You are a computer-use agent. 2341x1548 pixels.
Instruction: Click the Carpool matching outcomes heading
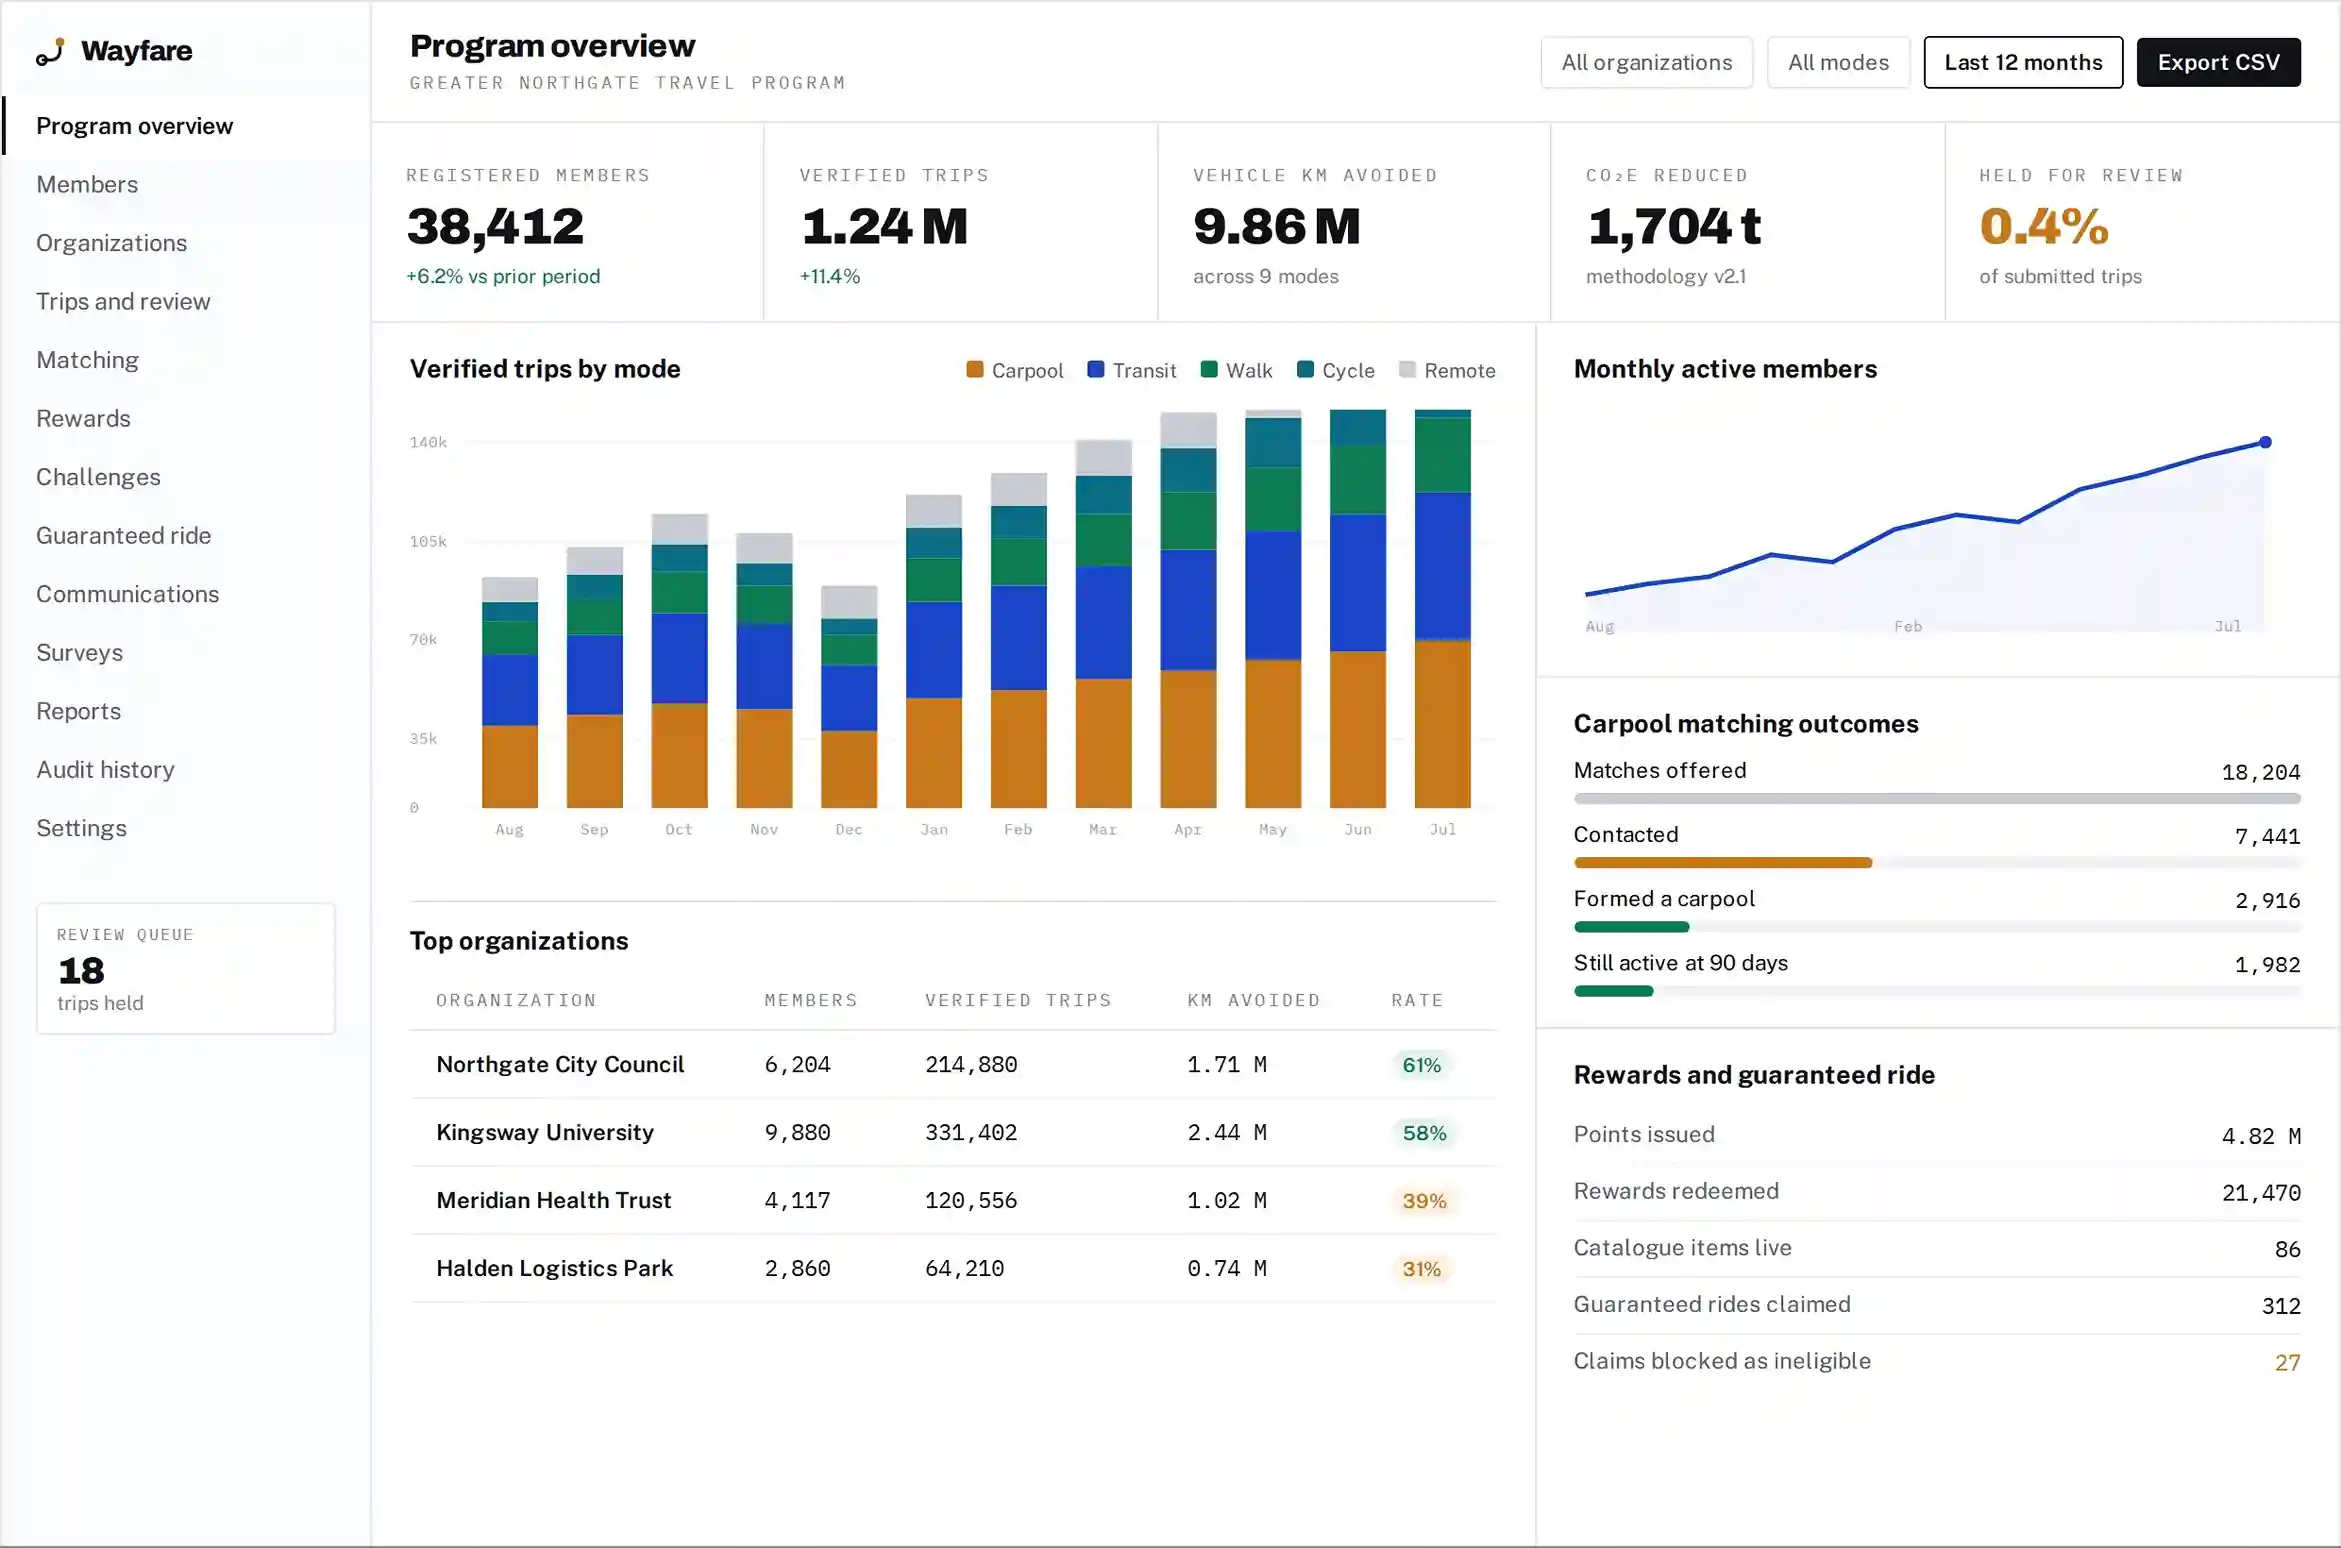[x=1746, y=724]
